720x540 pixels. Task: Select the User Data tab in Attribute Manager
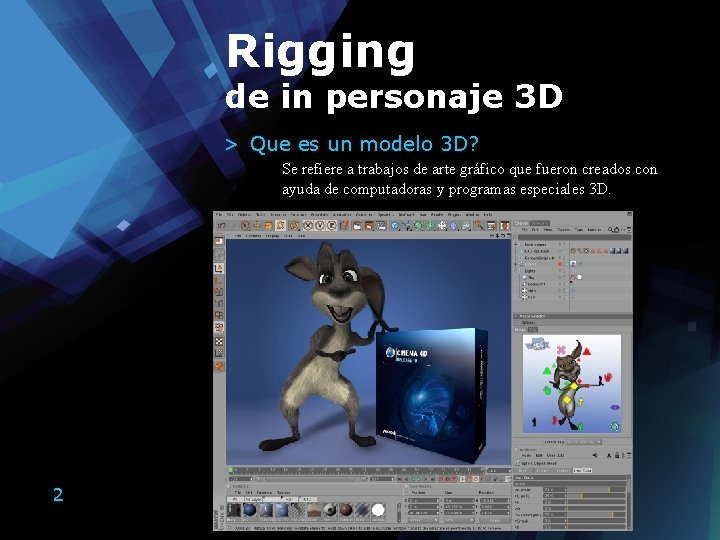582,471
